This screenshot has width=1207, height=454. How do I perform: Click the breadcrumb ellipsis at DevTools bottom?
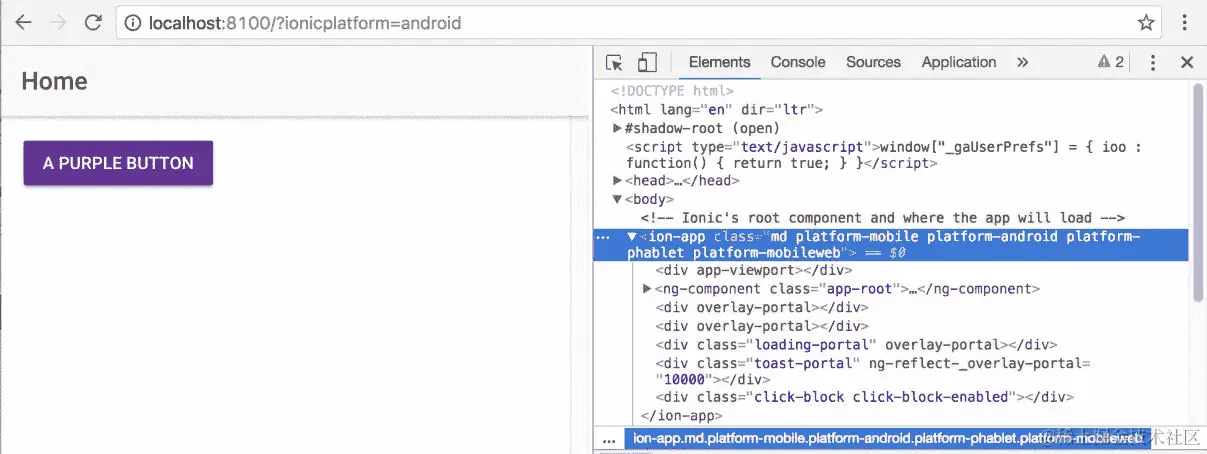click(x=609, y=439)
